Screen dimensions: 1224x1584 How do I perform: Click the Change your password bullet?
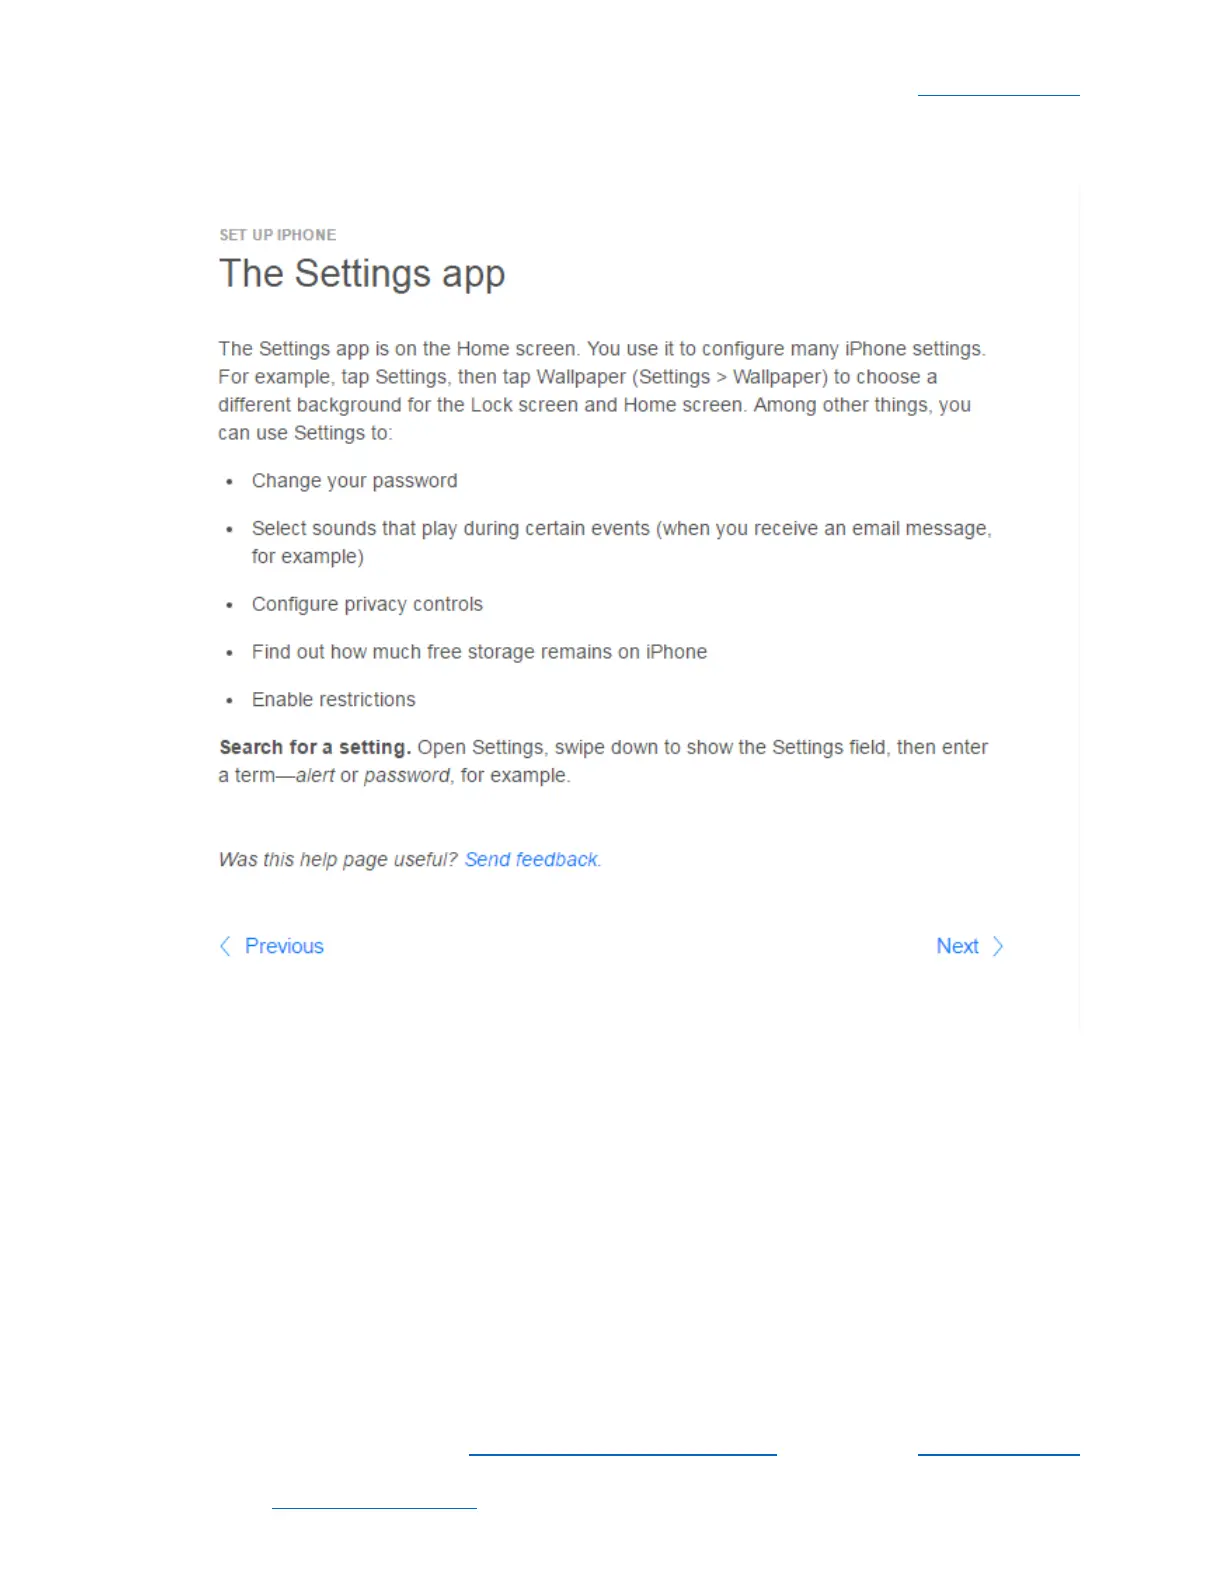[354, 481]
